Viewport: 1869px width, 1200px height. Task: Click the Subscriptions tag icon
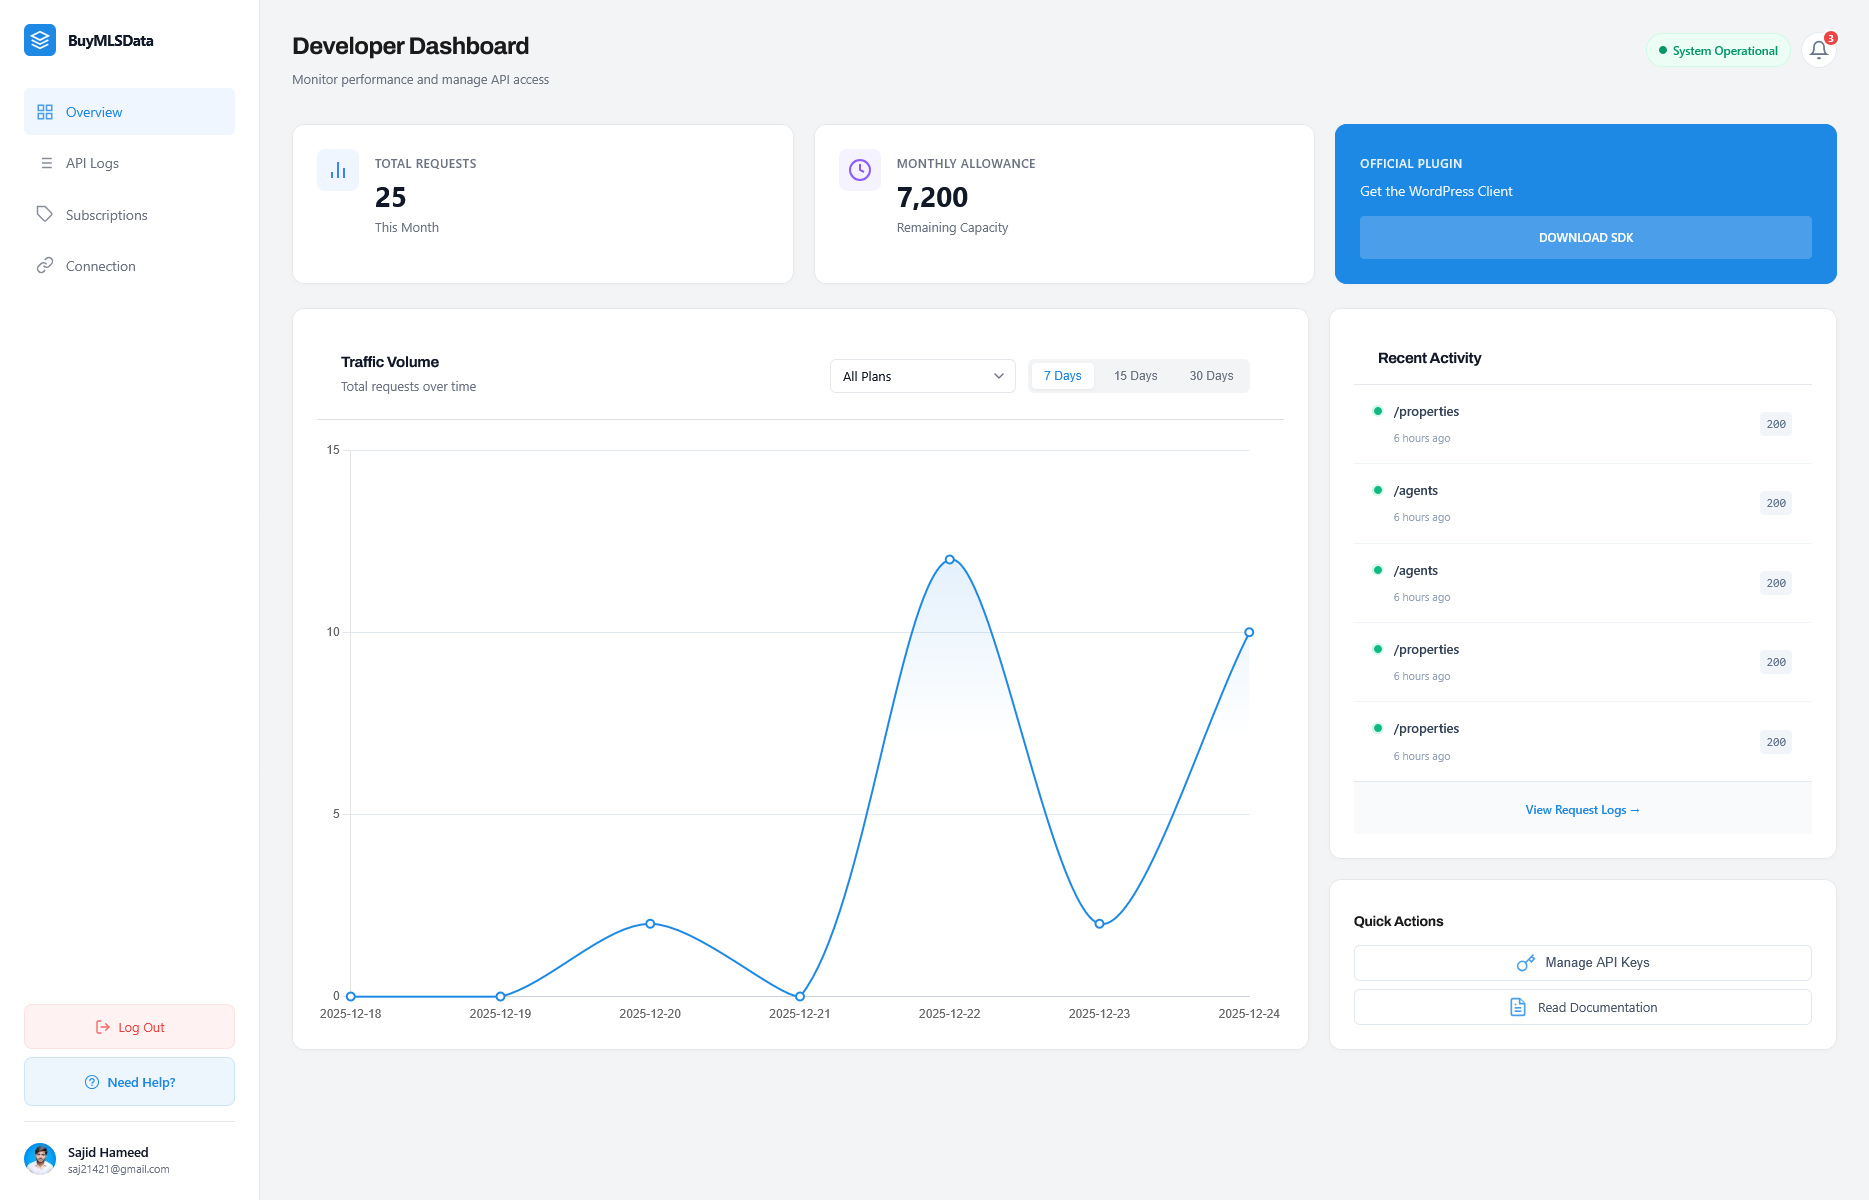[46, 214]
